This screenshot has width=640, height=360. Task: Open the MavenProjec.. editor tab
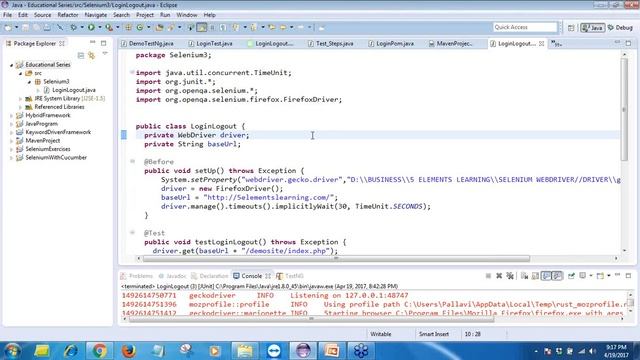pos(451,43)
